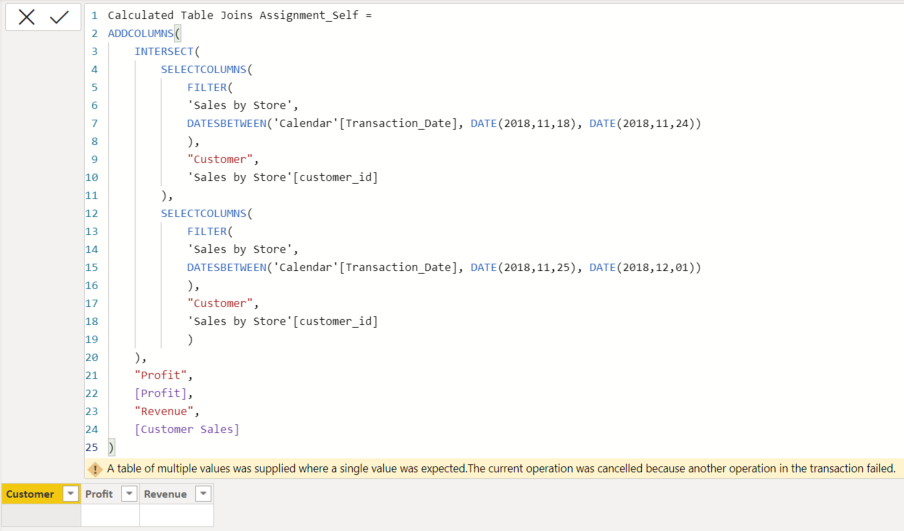Click [customer_id] reference on line 10
This screenshot has height=531, width=904.
tap(336, 178)
